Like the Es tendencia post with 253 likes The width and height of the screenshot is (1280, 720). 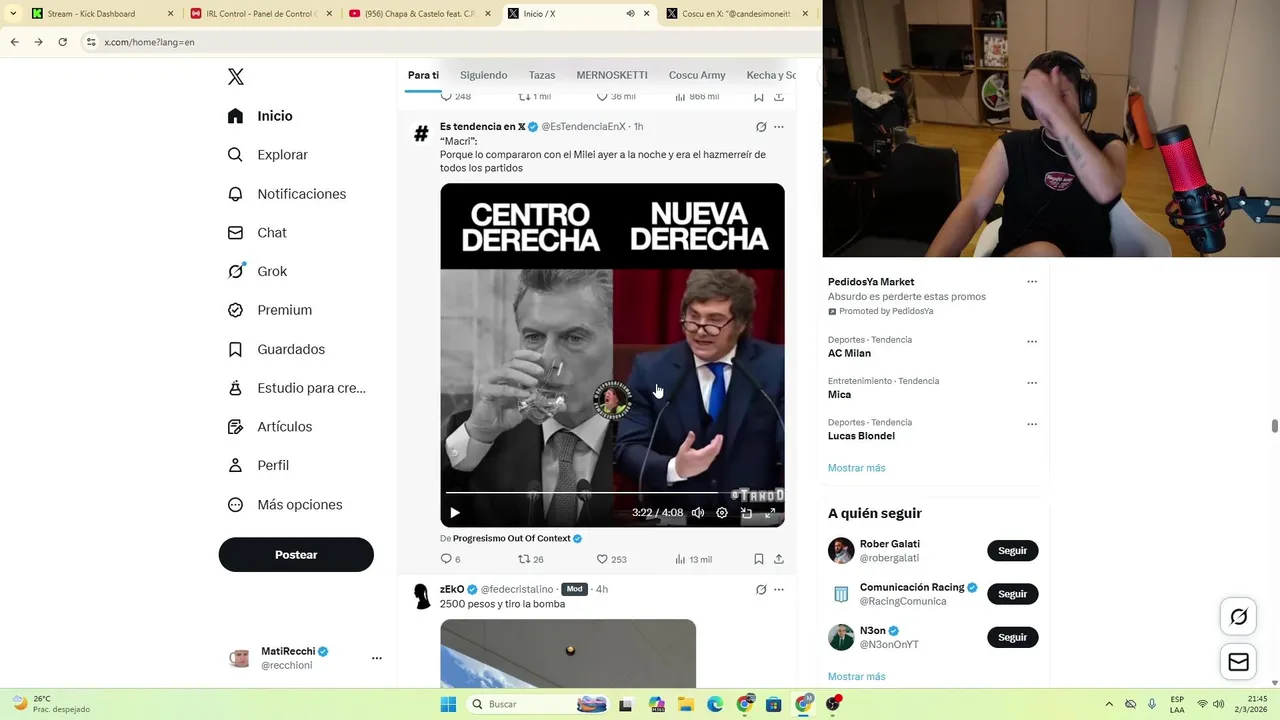point(611,559)
